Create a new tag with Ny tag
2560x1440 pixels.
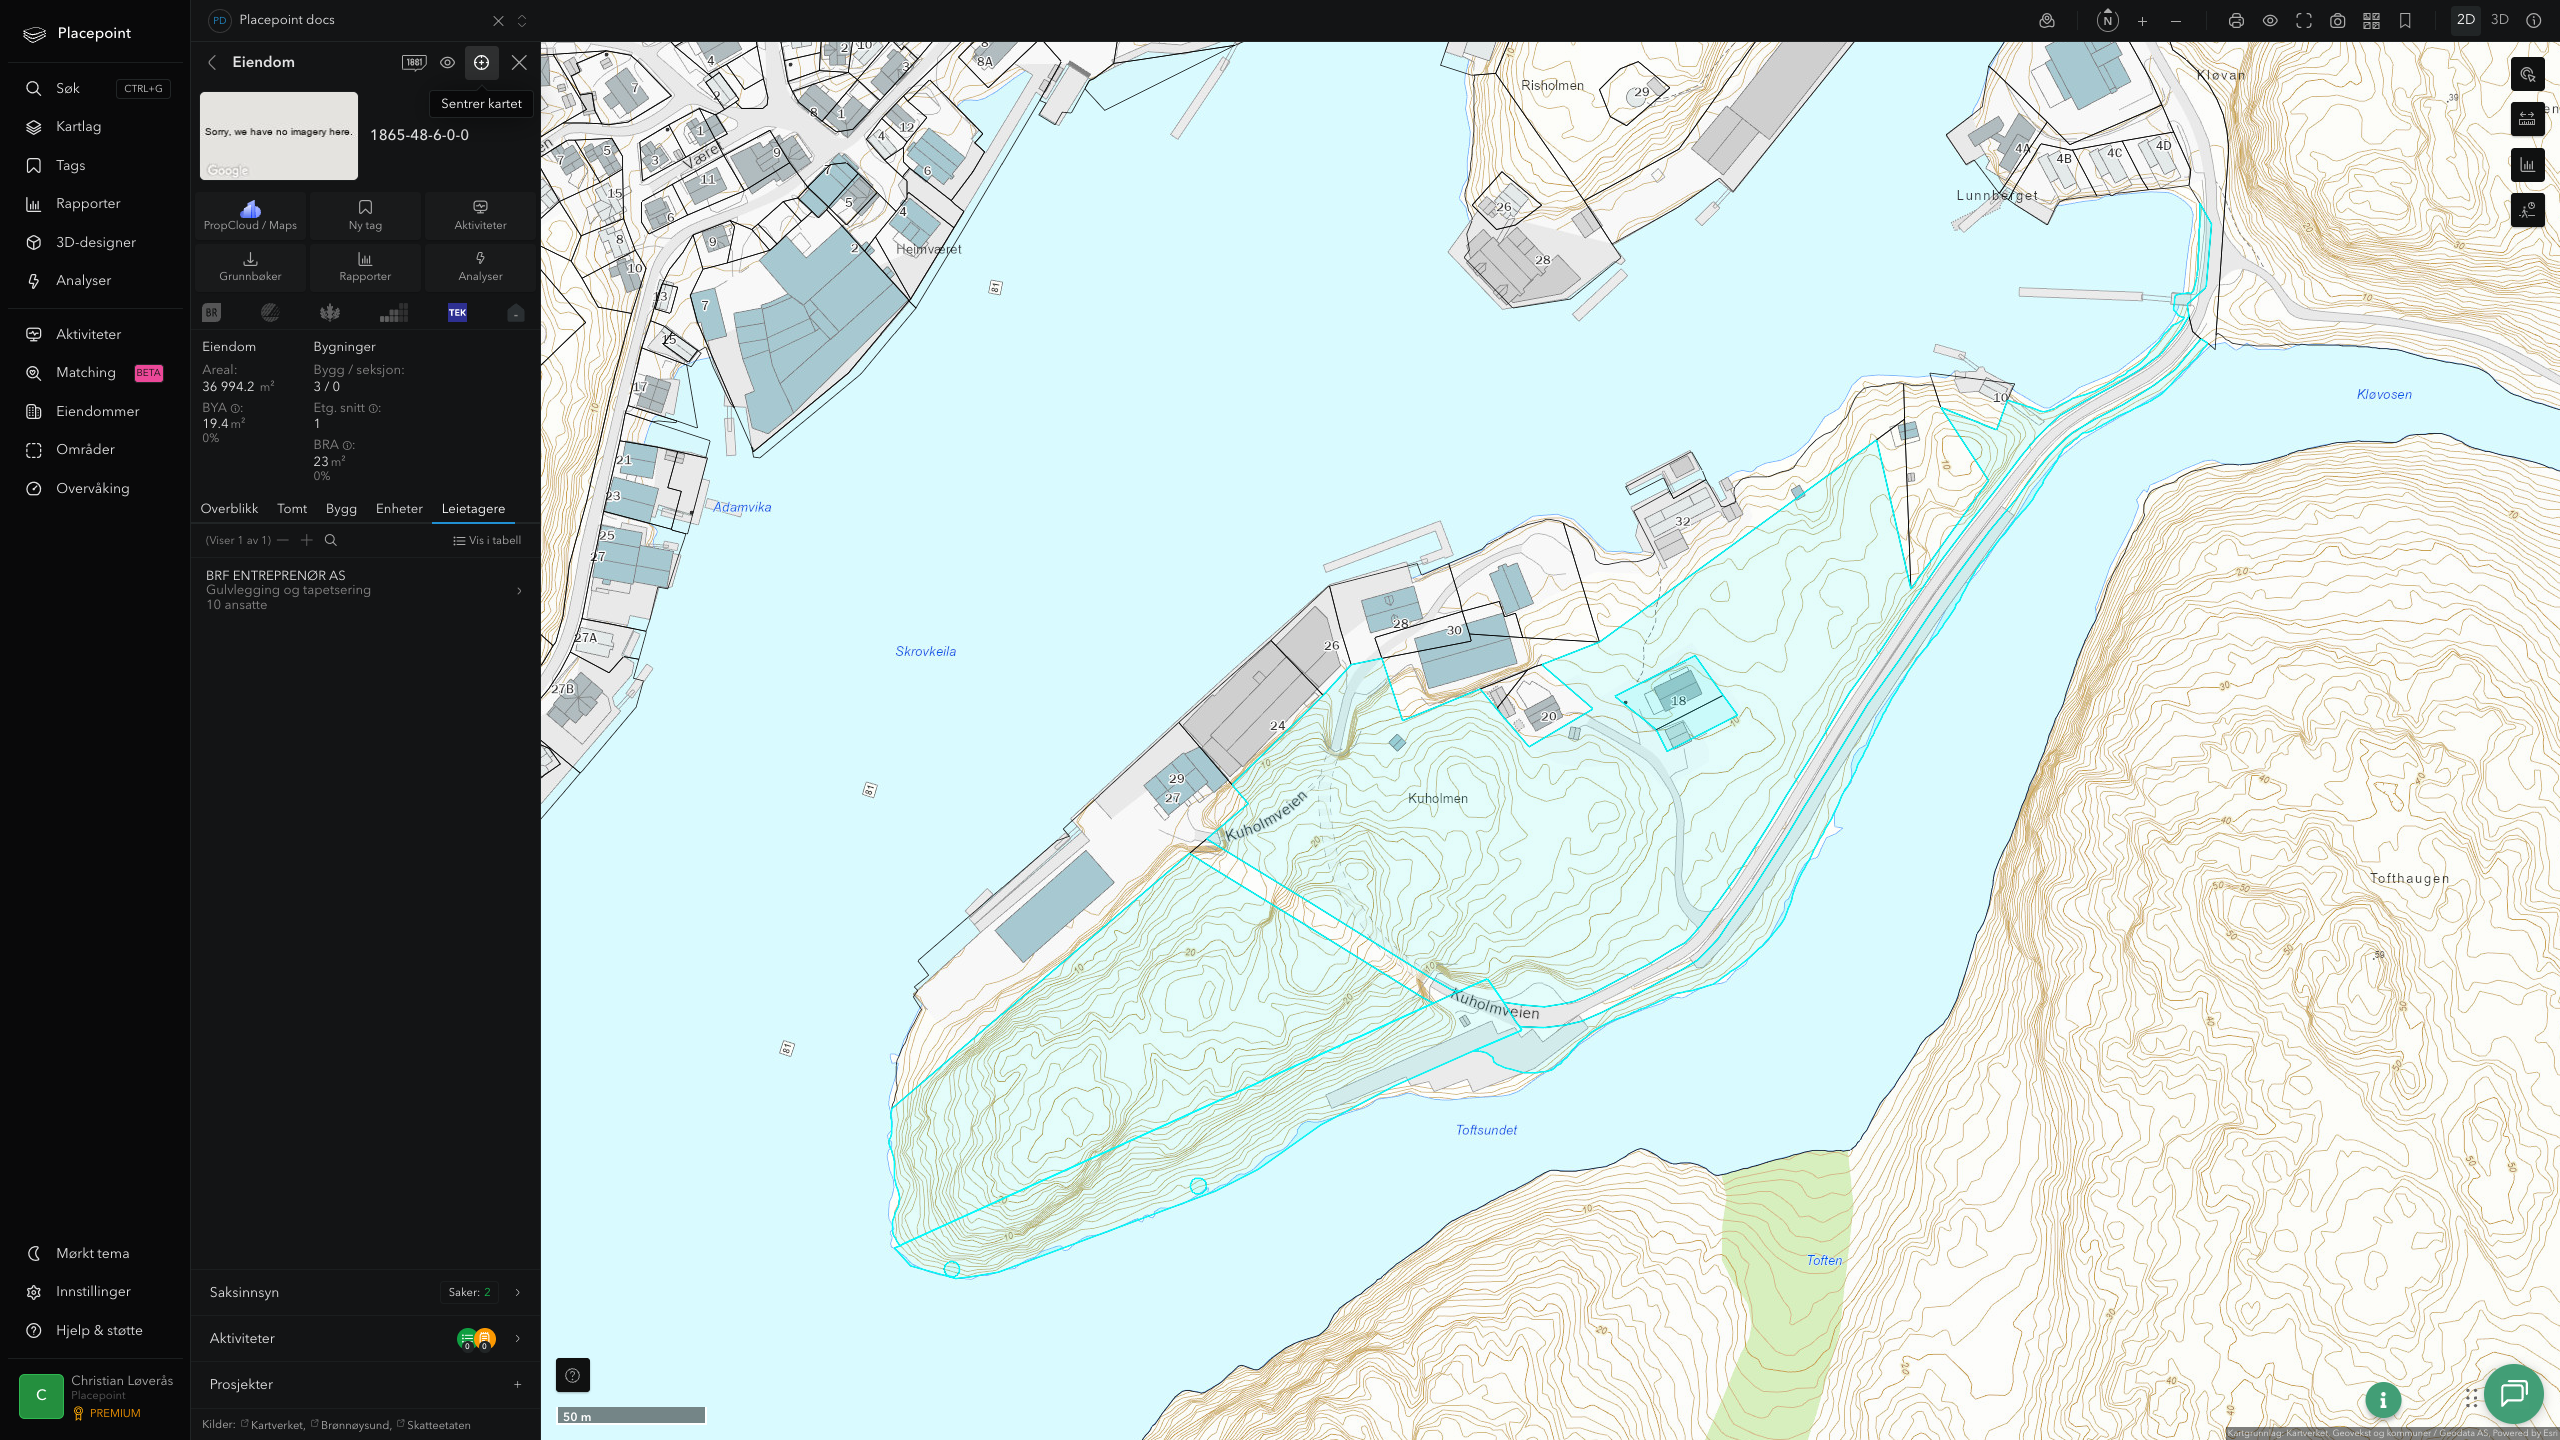(365, 215)
